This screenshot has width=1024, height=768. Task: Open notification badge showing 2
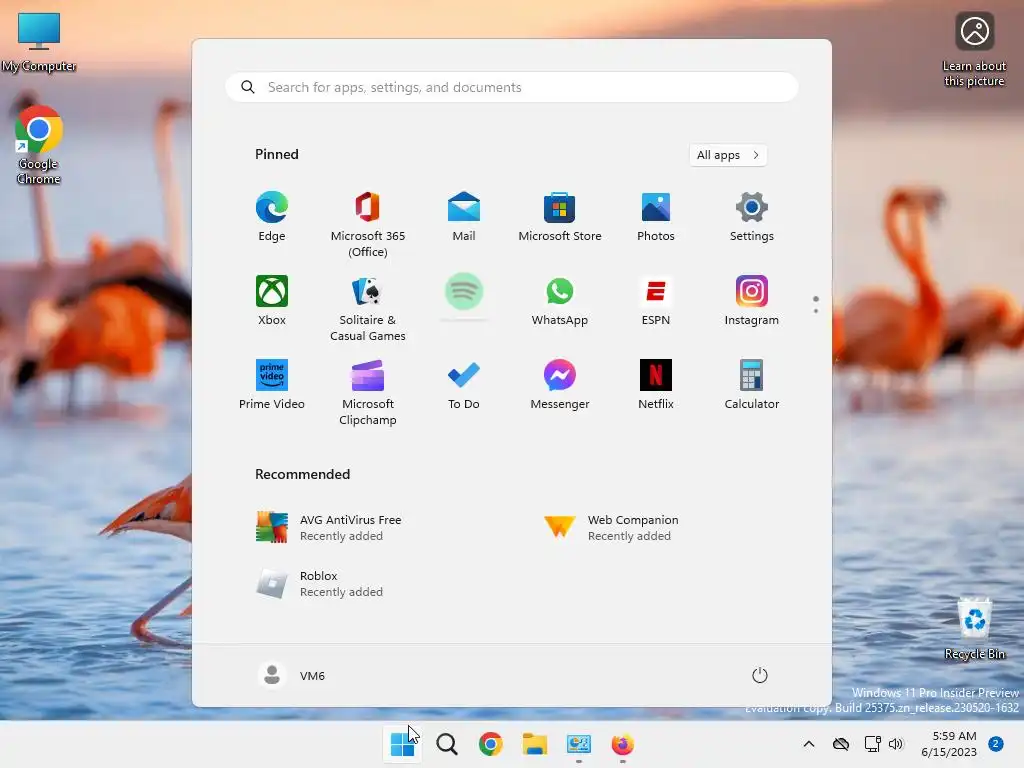[x=996, y=744]
